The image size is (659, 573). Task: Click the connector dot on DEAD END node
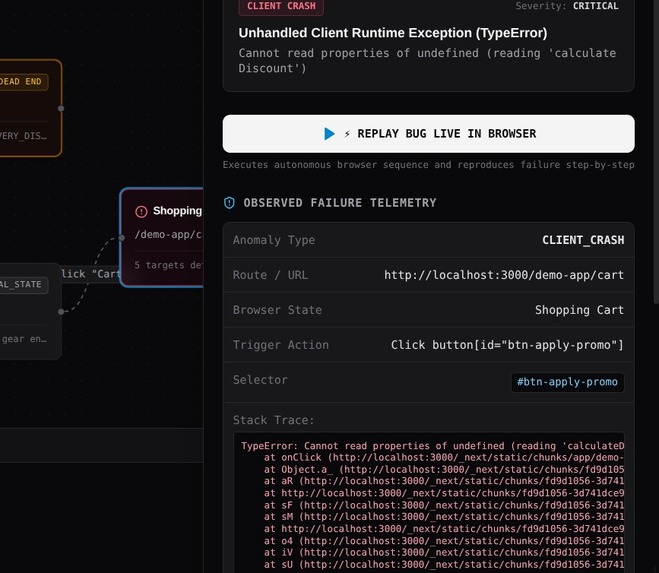point(61,108)
